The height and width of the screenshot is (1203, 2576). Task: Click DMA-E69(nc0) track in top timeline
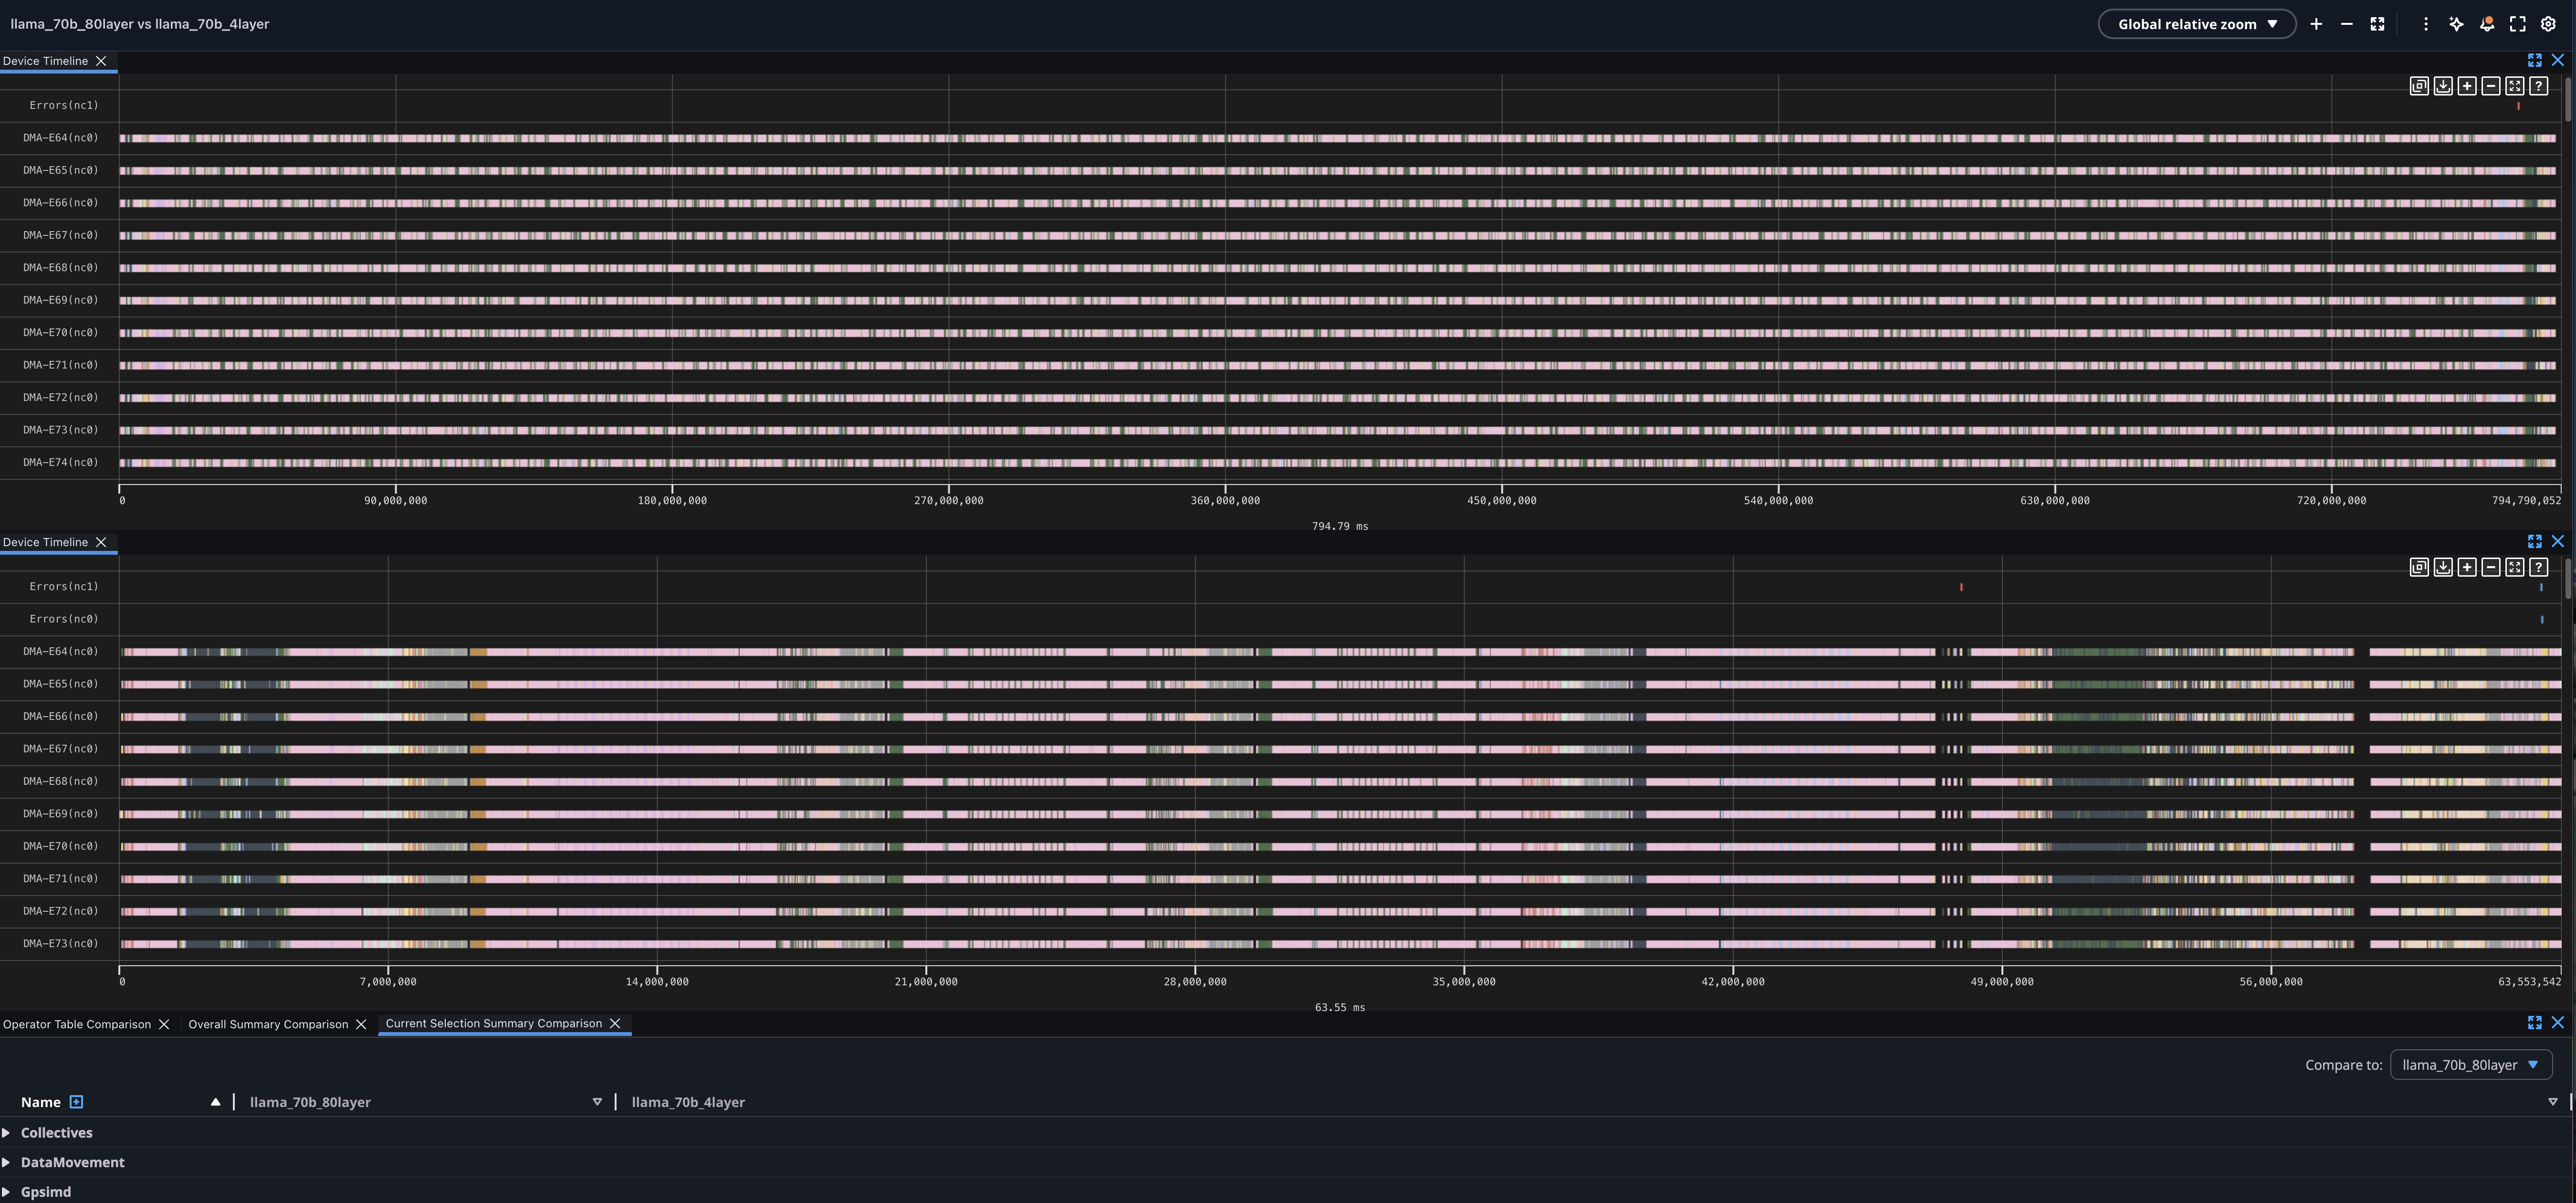1338,301
